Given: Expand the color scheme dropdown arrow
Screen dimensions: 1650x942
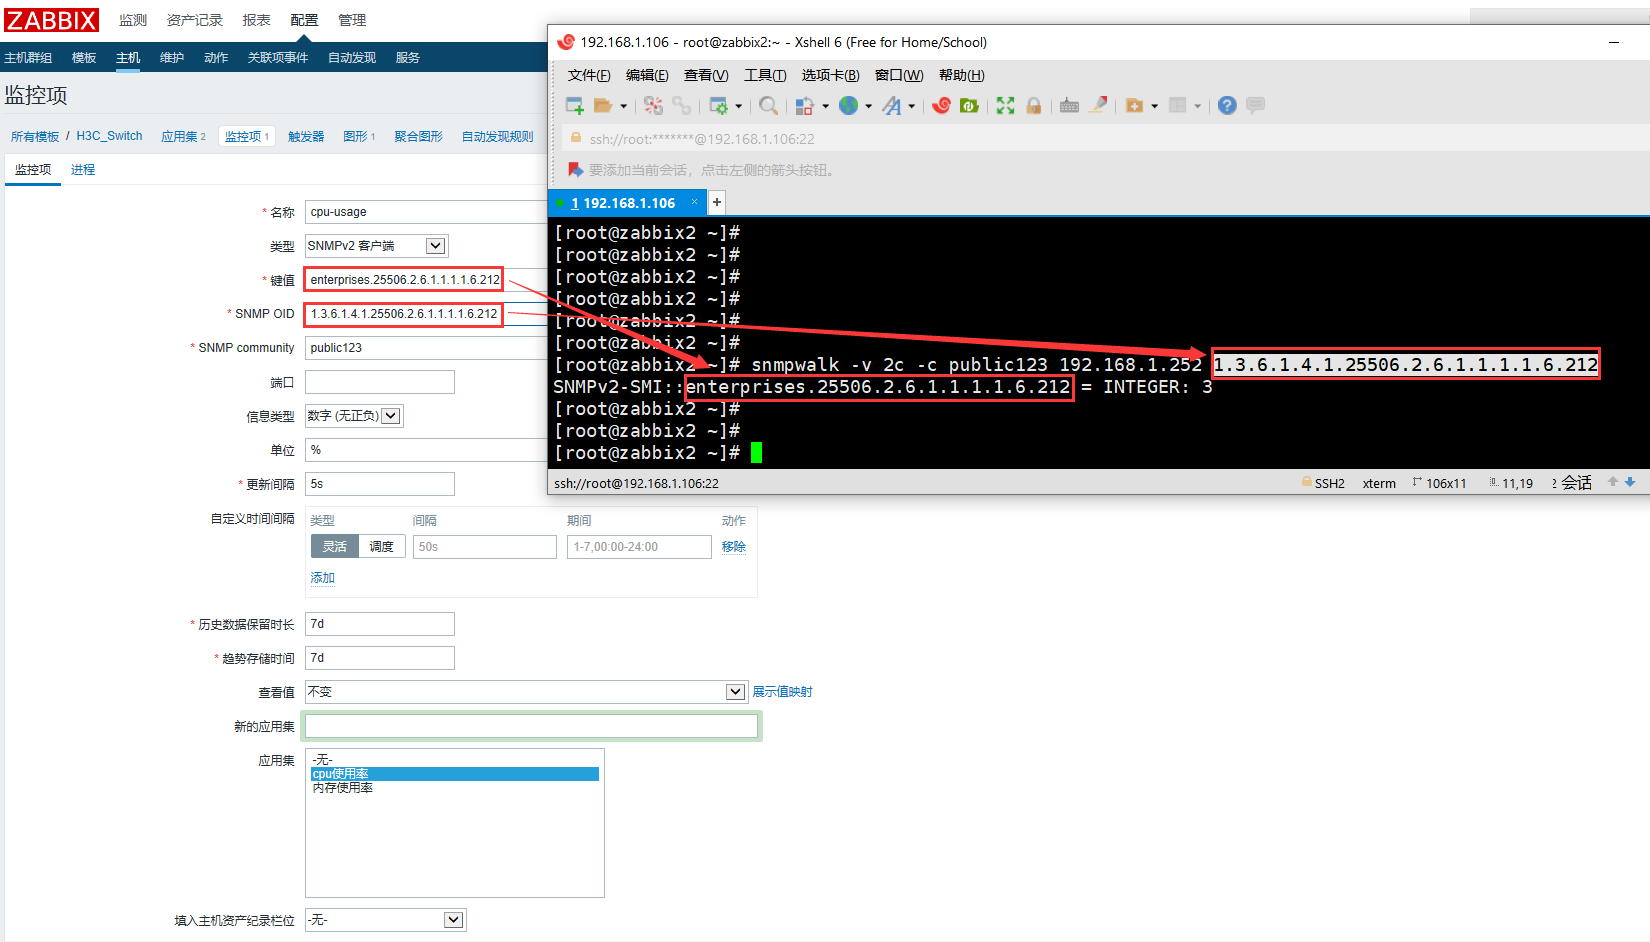Looking at the screenshot, I should [825, 106].
